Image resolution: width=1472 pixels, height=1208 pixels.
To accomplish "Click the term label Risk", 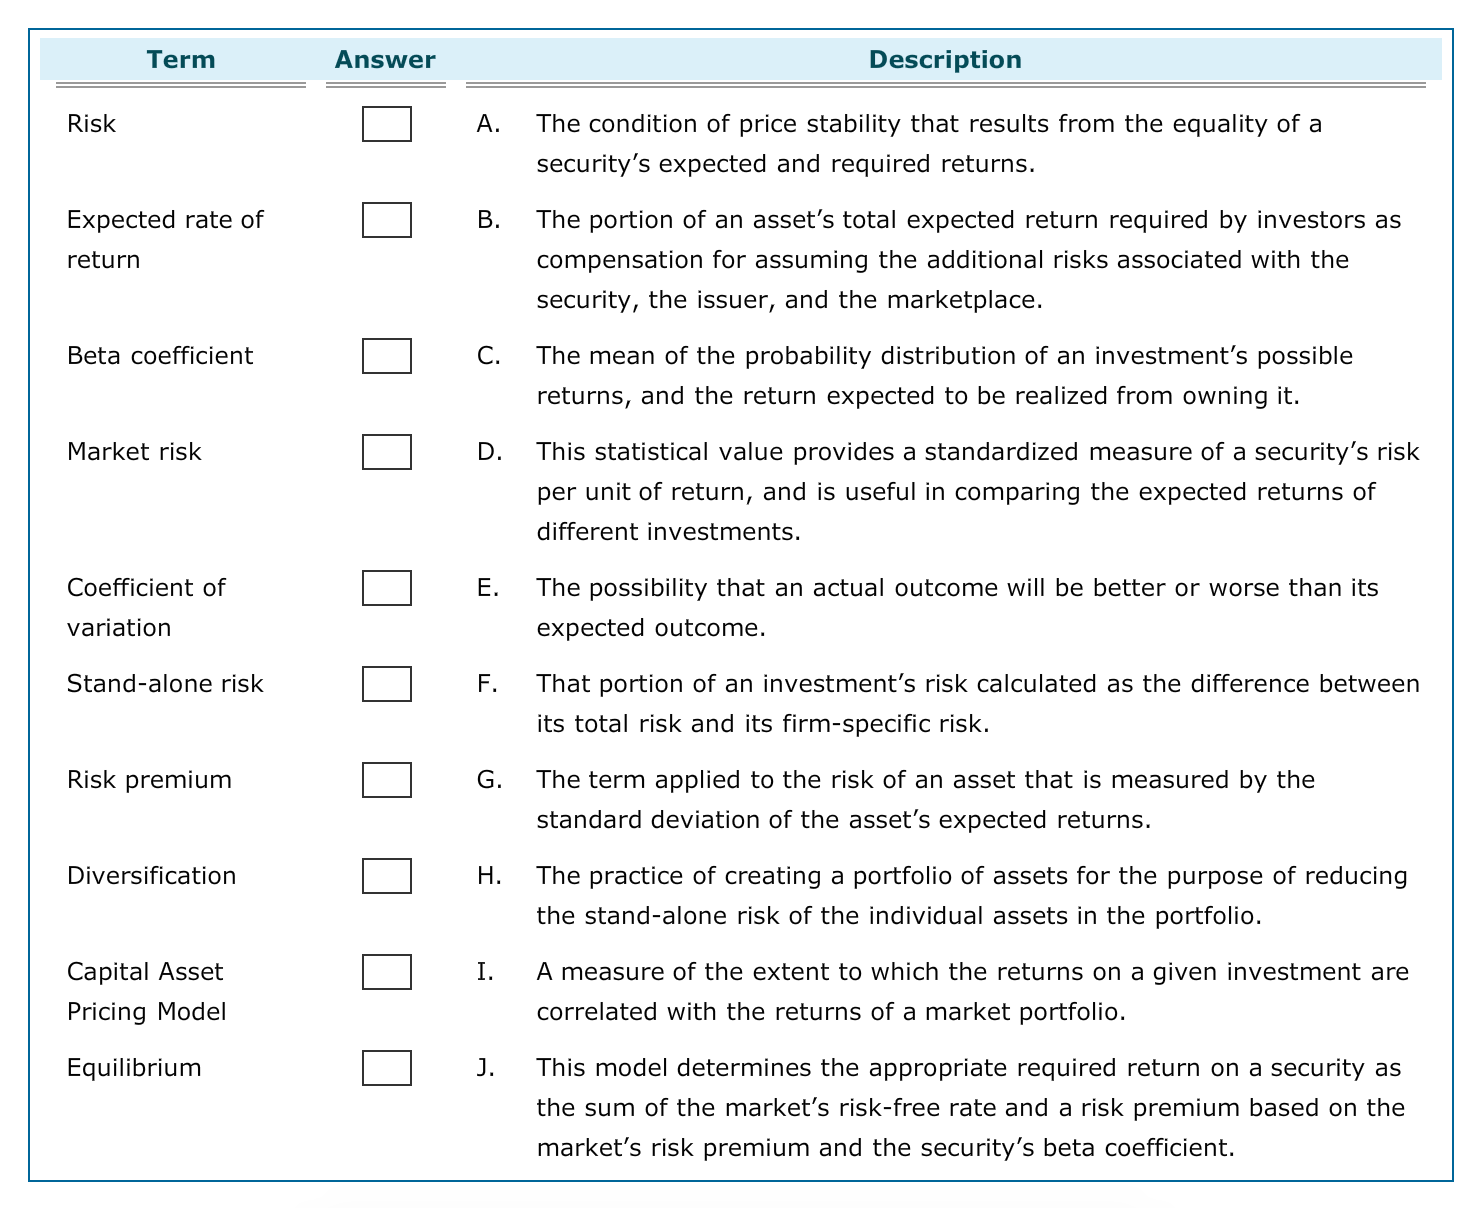I will tap(89, 124).
